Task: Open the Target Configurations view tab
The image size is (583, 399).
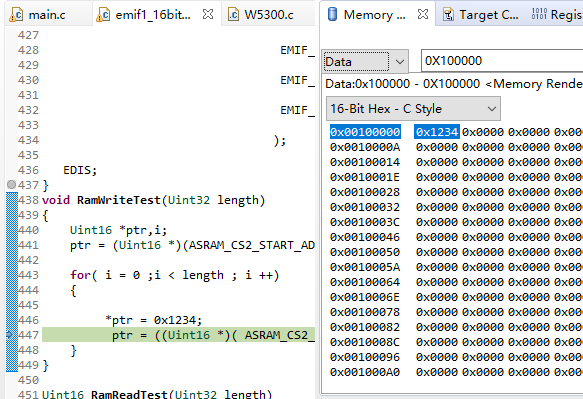Action: tap(481, 15)
